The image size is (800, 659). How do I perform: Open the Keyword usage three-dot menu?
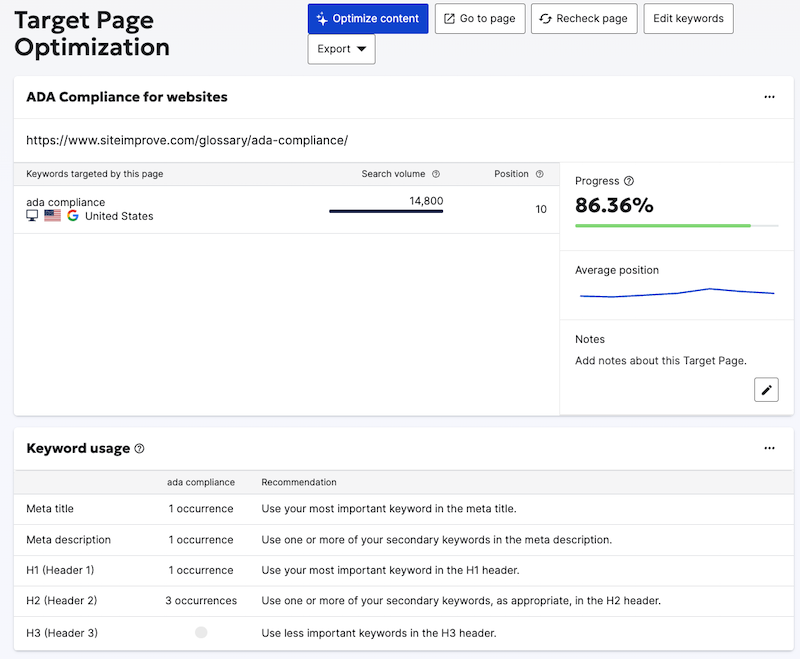(769, 448)
